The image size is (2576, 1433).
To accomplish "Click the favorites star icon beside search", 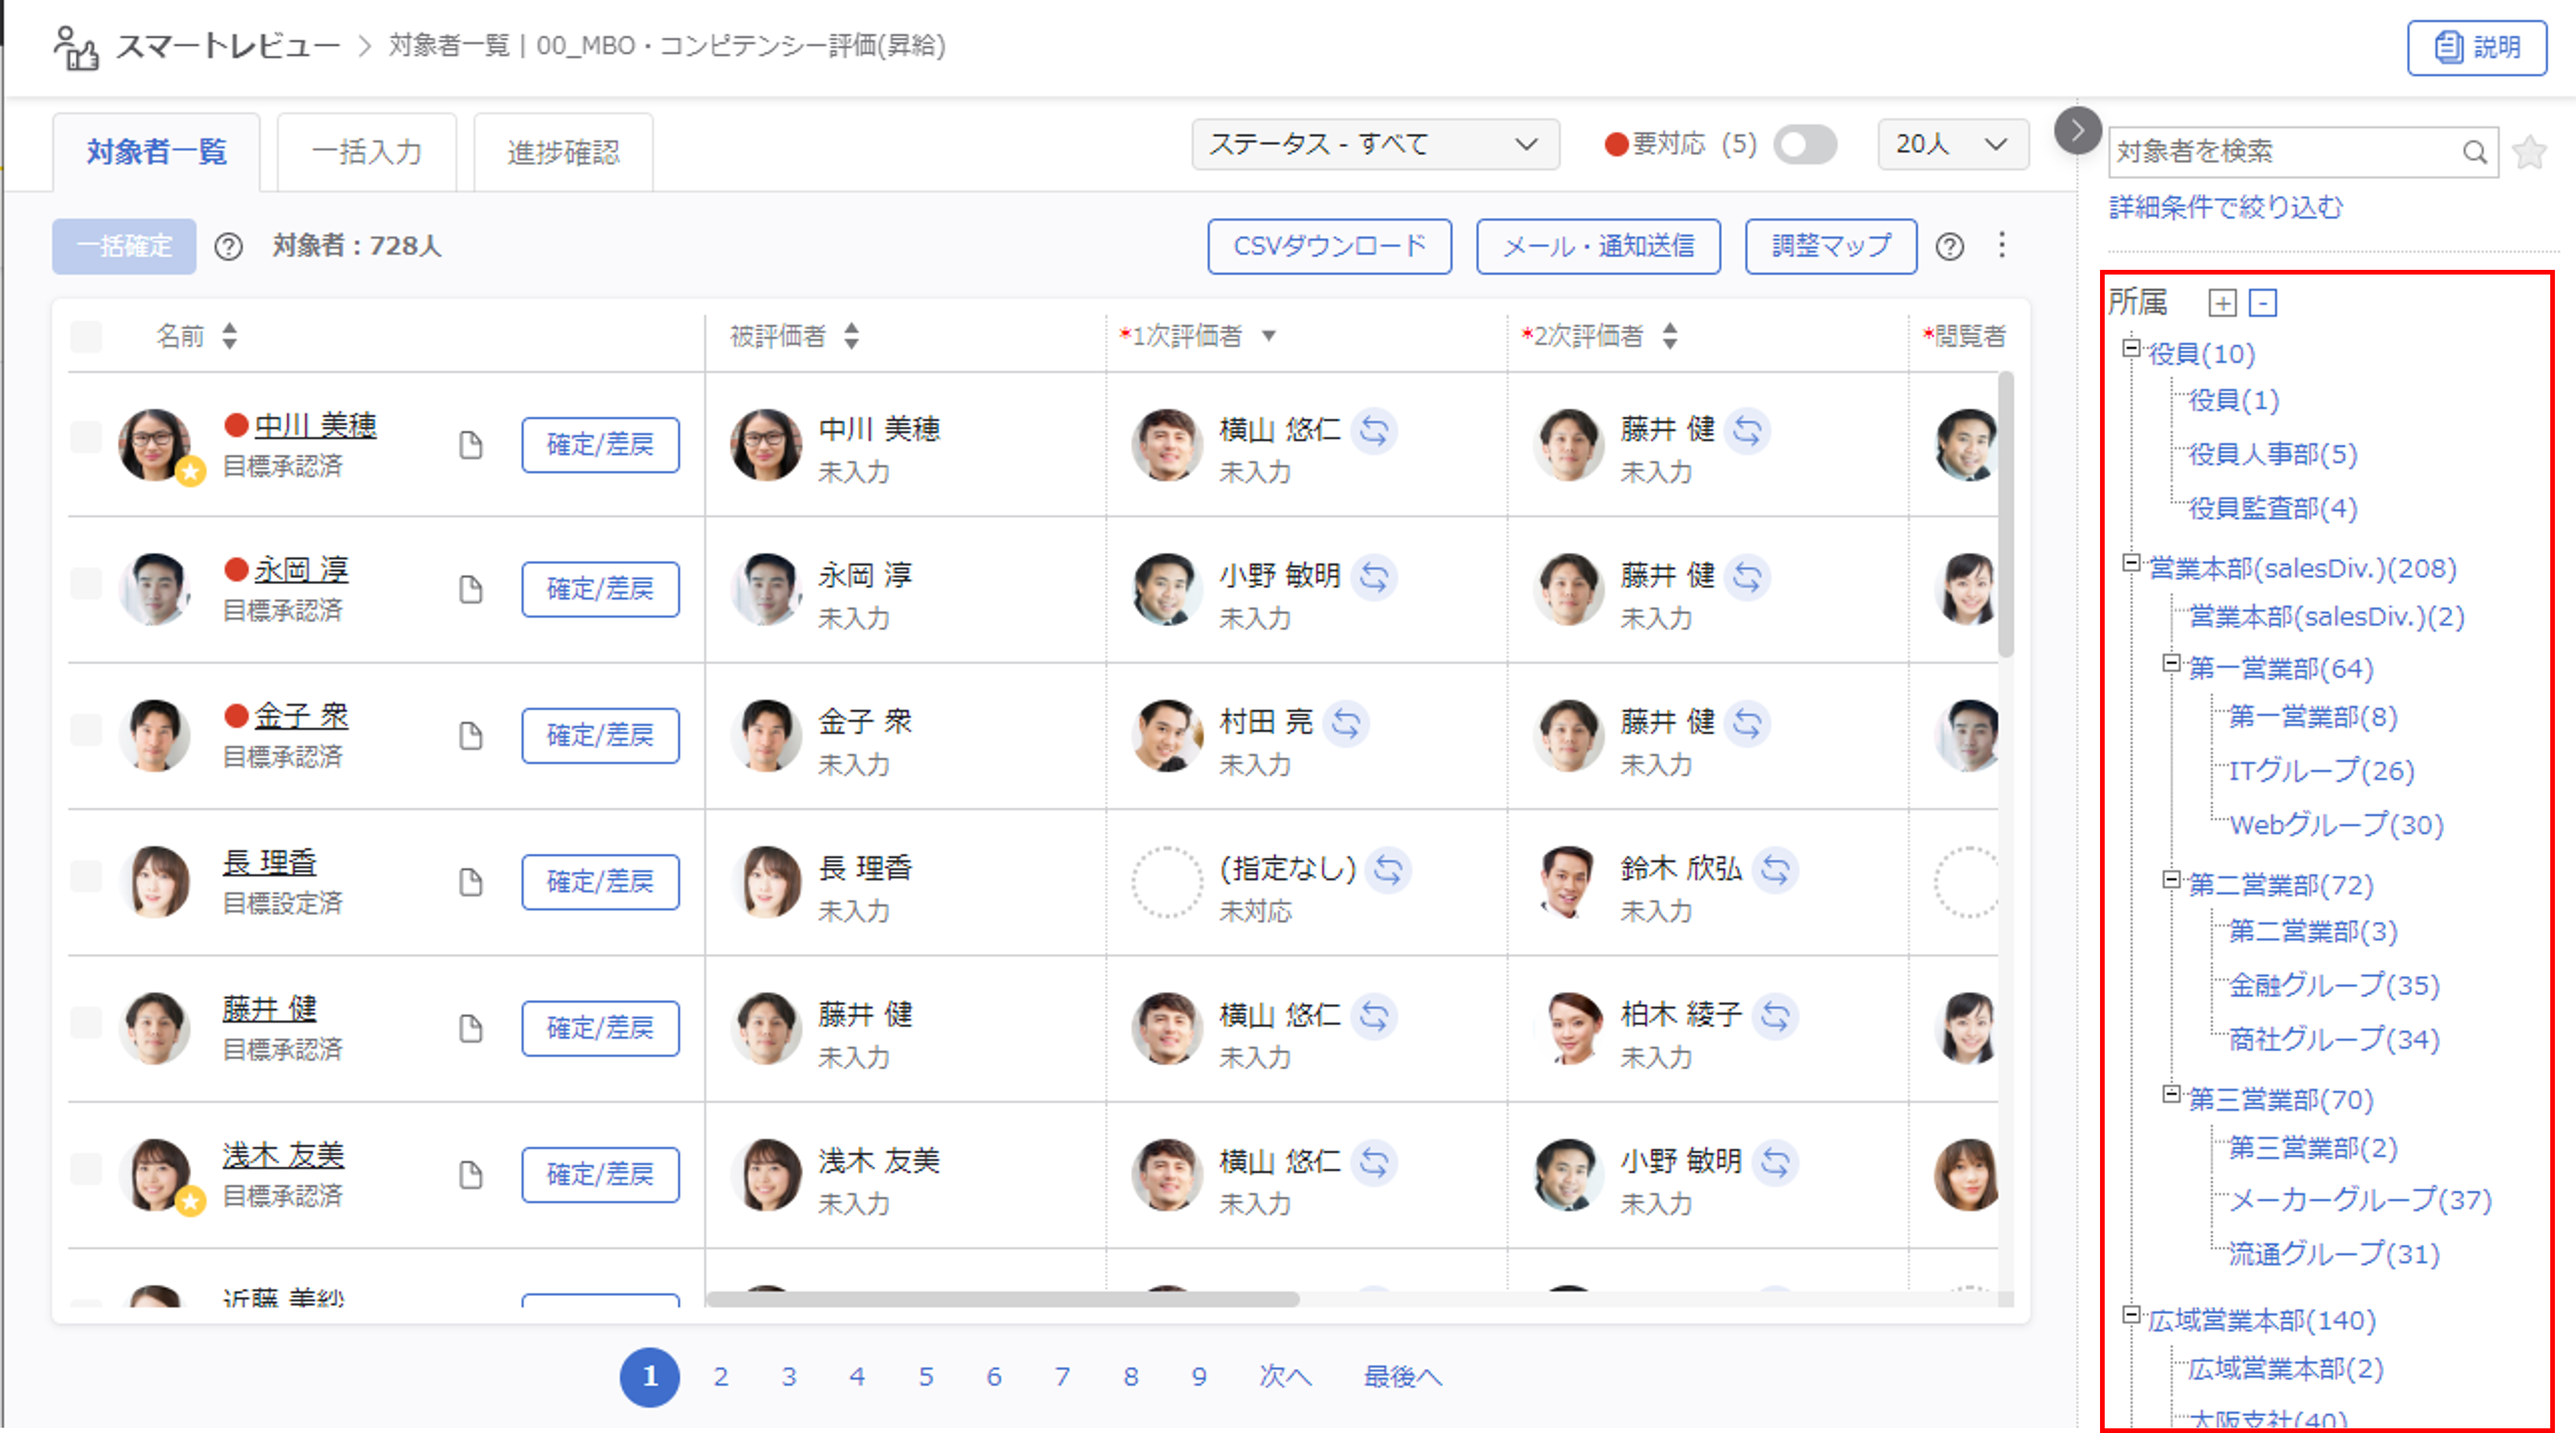I will pos(2529,152).
